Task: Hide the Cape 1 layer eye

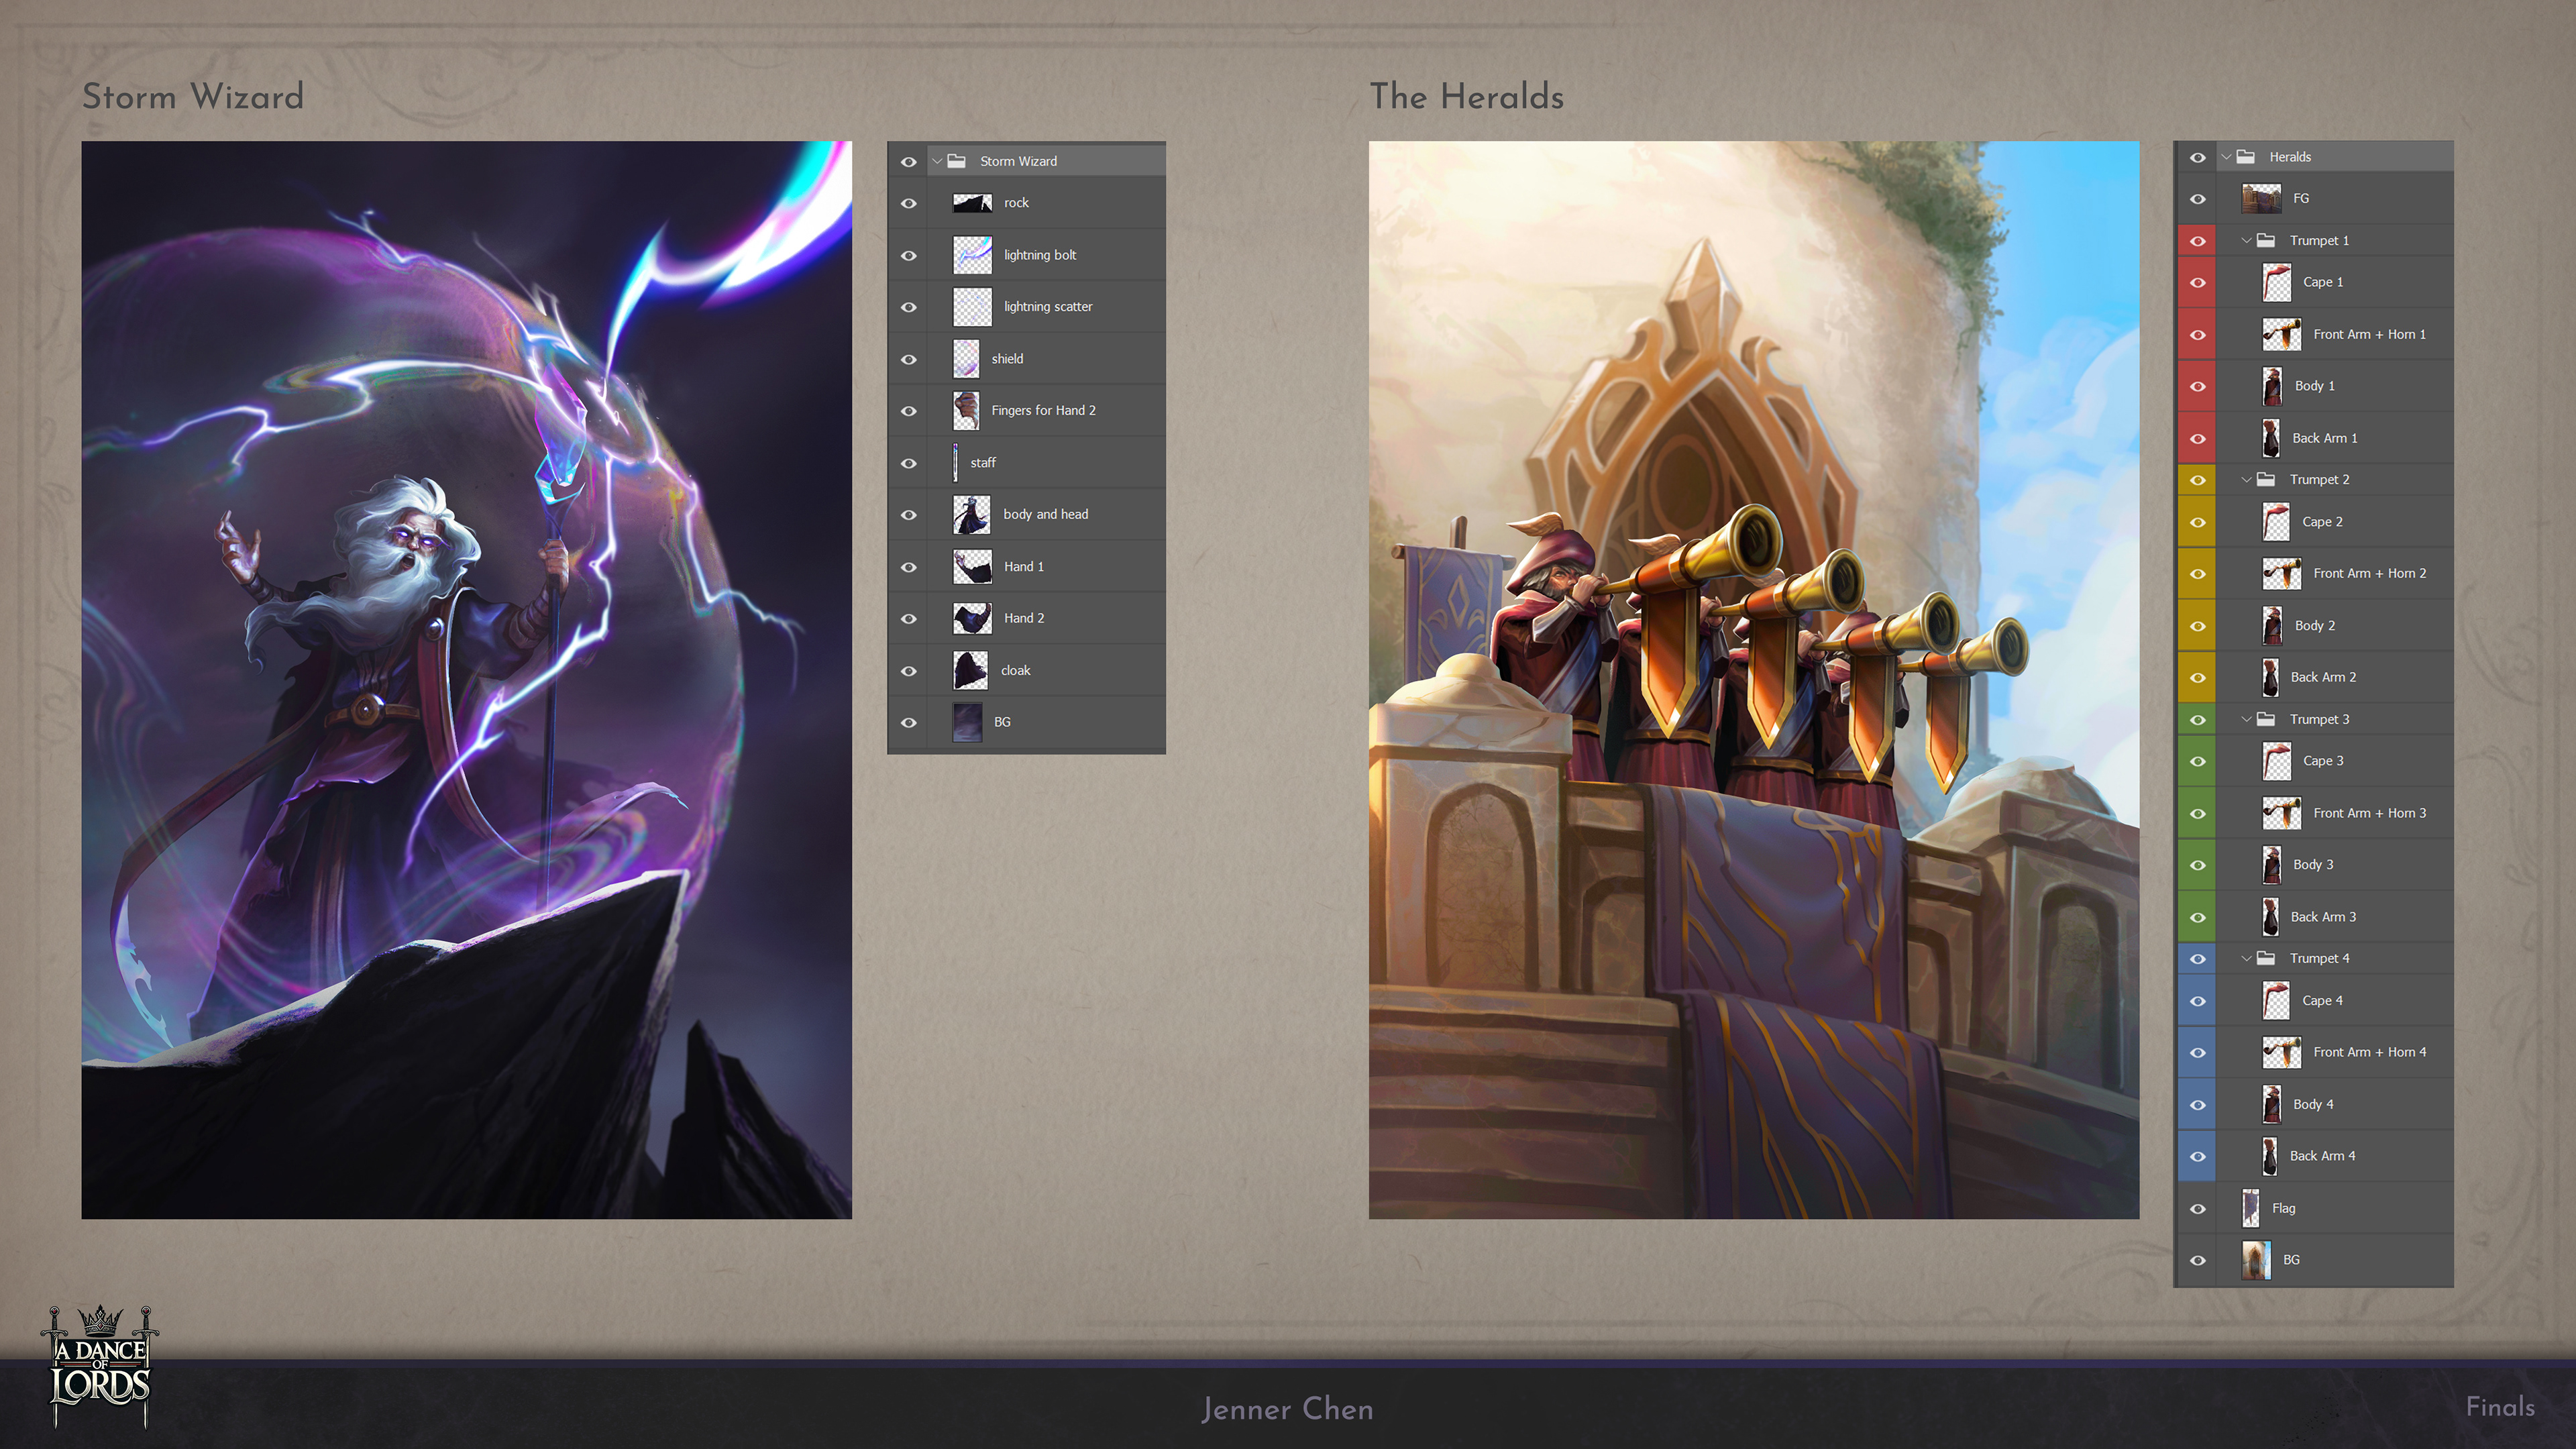Action: click(2197, 282)
